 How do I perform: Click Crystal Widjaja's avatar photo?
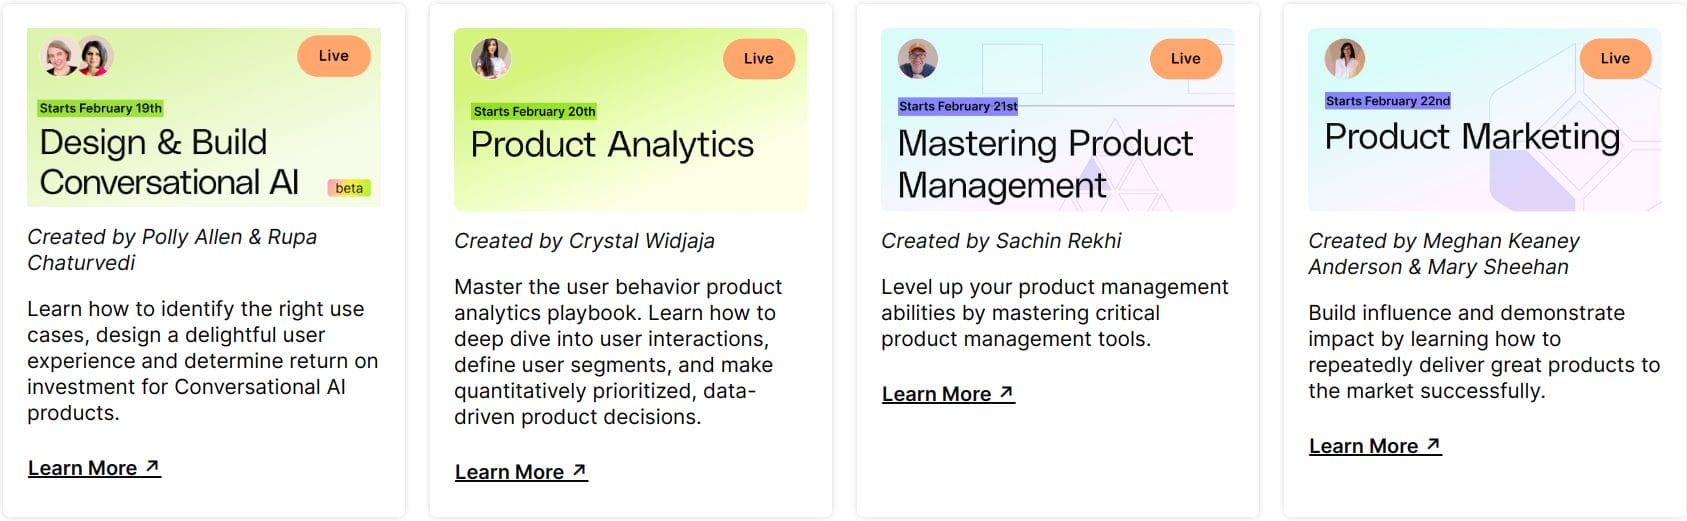point(491,59)
